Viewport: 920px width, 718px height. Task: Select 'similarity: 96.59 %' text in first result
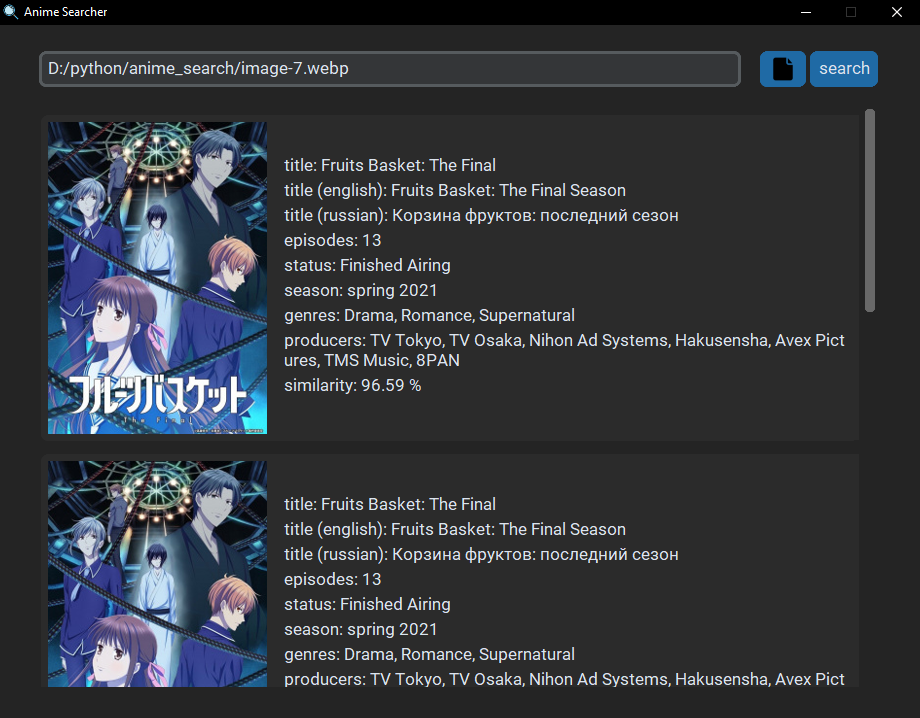point(353,385)
